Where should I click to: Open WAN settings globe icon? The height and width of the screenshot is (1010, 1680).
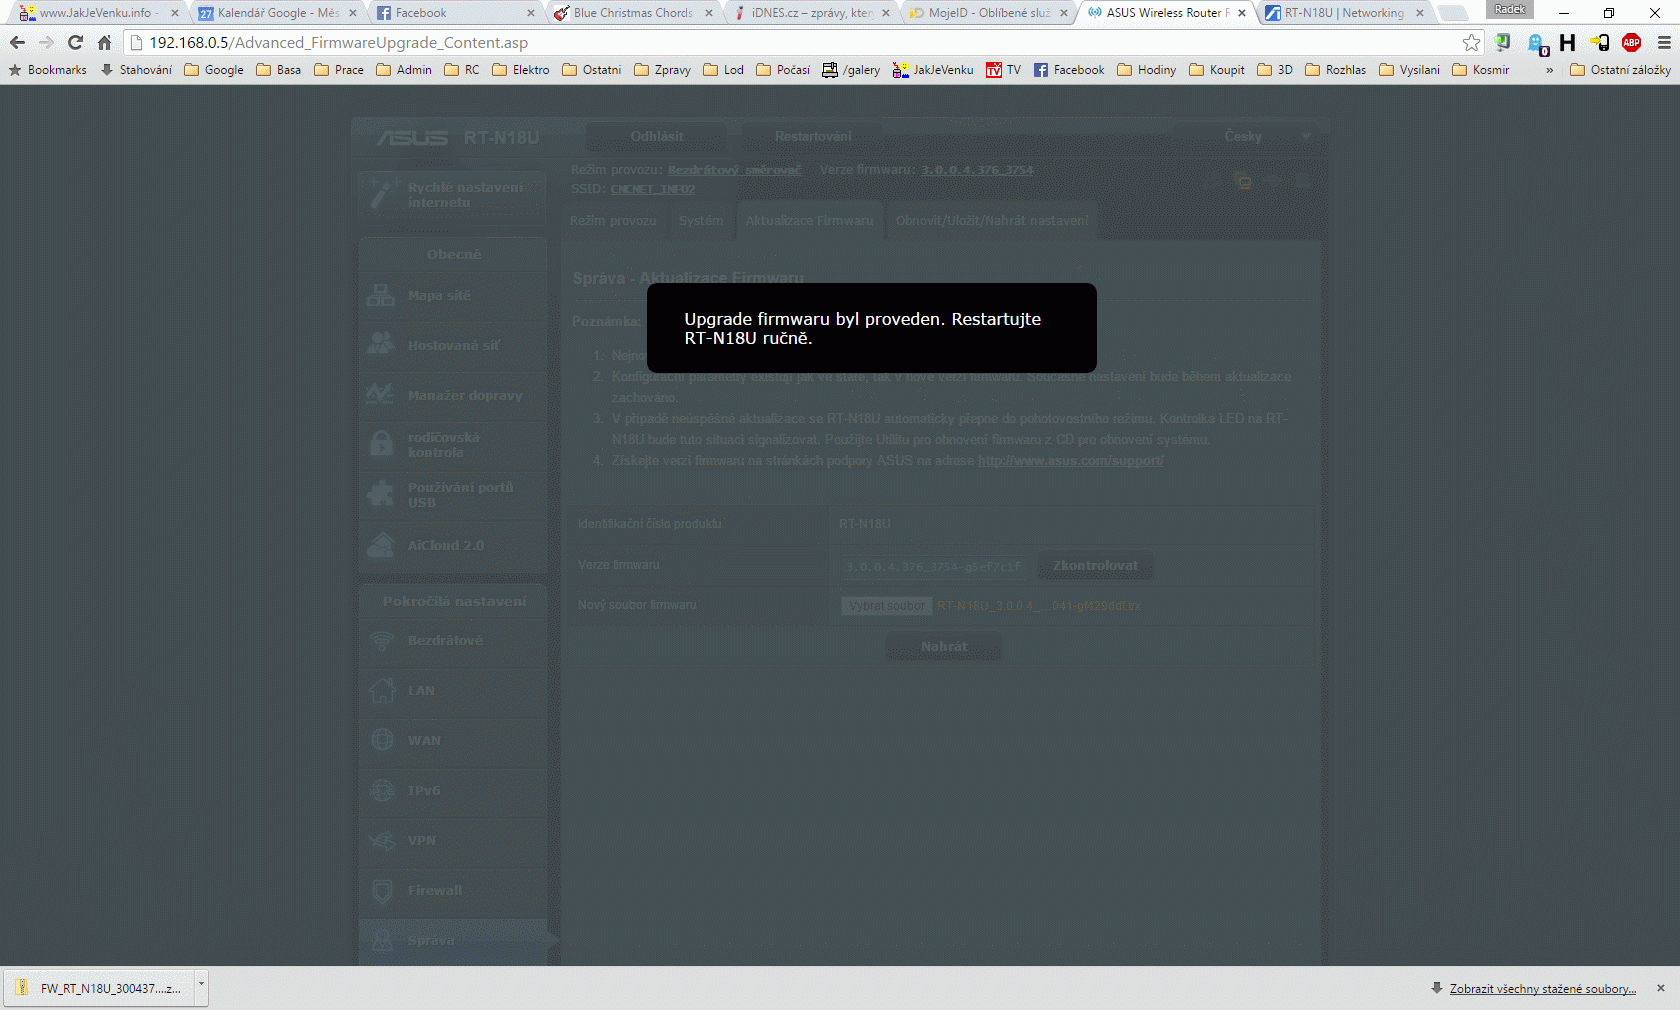coord(381,740)
